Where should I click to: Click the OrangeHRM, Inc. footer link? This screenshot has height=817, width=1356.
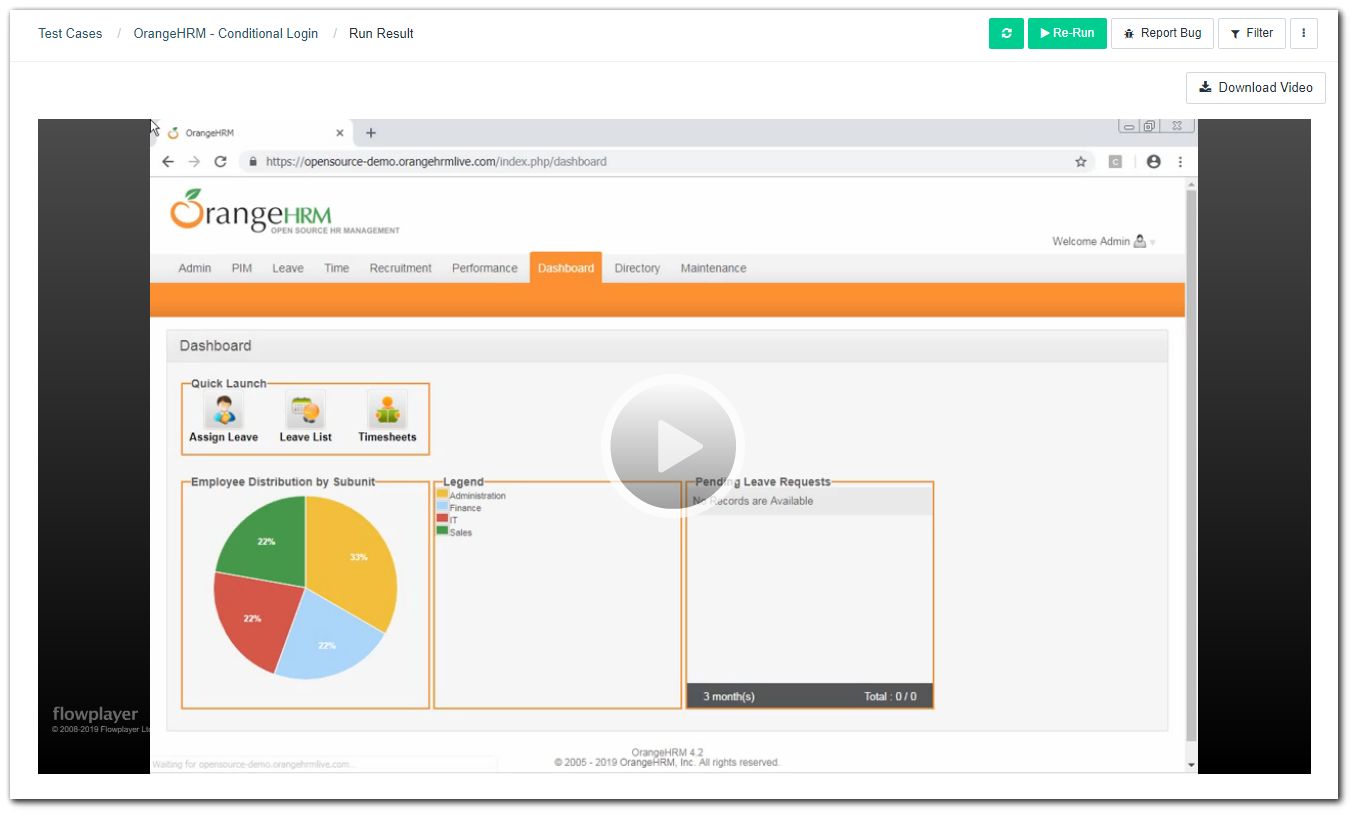[x=659, y=762]
